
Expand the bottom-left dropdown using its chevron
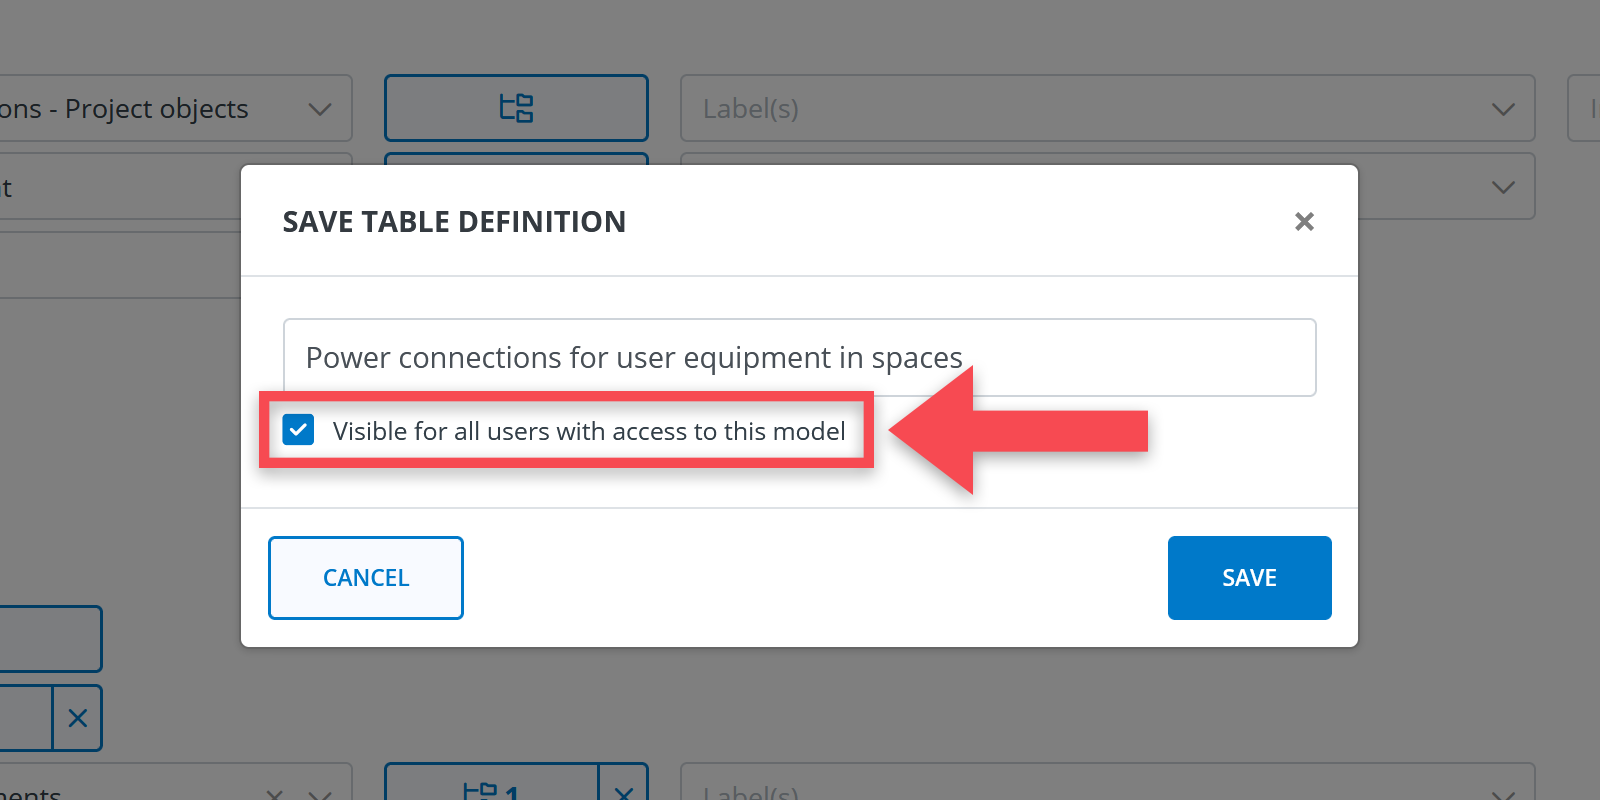point(320,794)
